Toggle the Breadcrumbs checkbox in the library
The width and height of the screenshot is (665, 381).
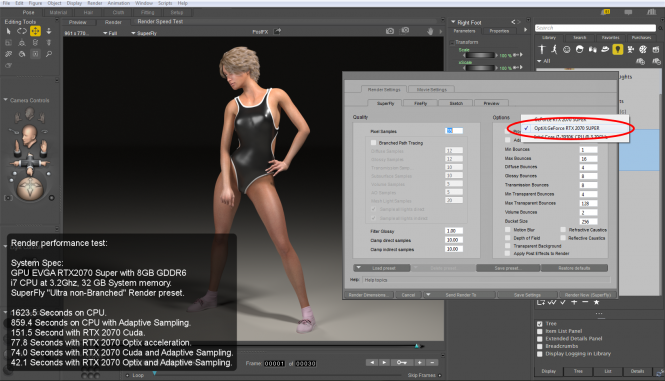540,346
